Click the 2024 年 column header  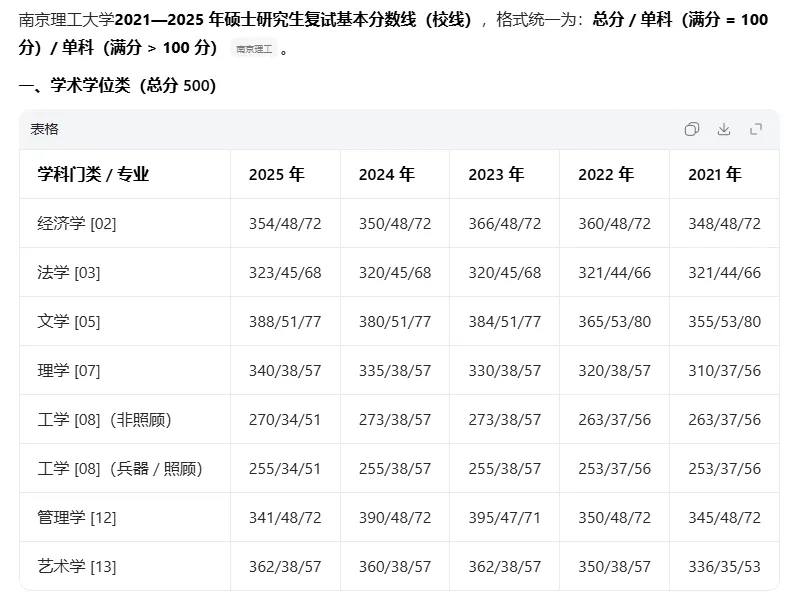pos(386,174)
